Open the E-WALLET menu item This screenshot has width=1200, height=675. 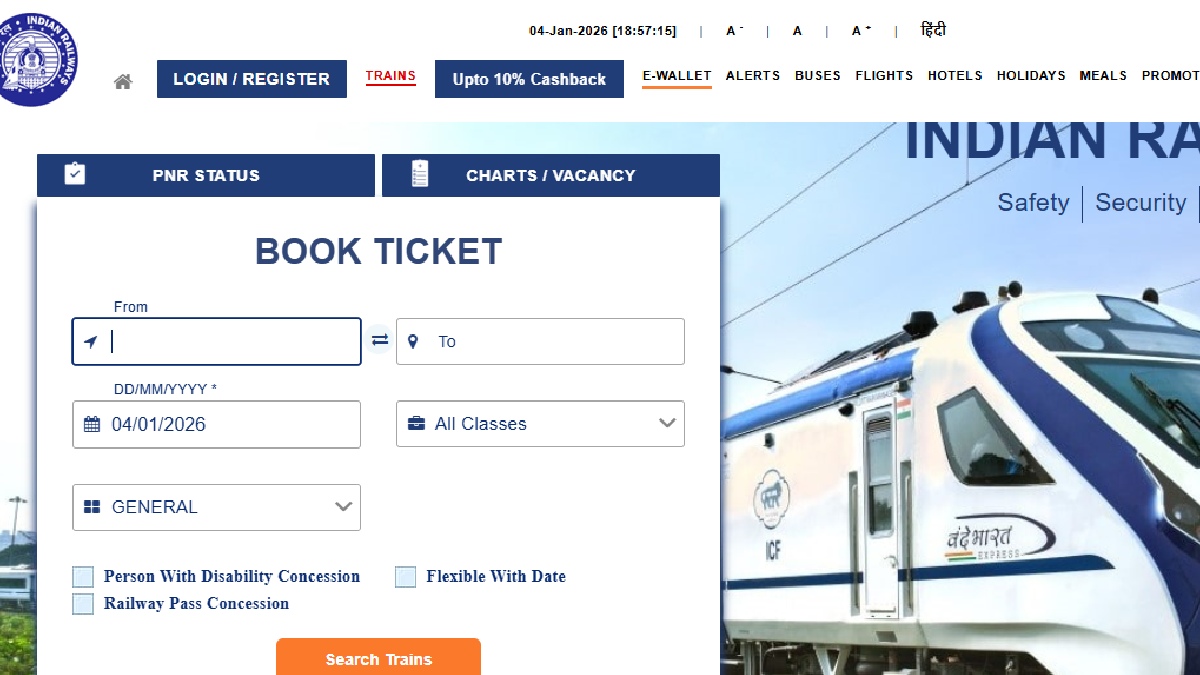tap(677, 76)
